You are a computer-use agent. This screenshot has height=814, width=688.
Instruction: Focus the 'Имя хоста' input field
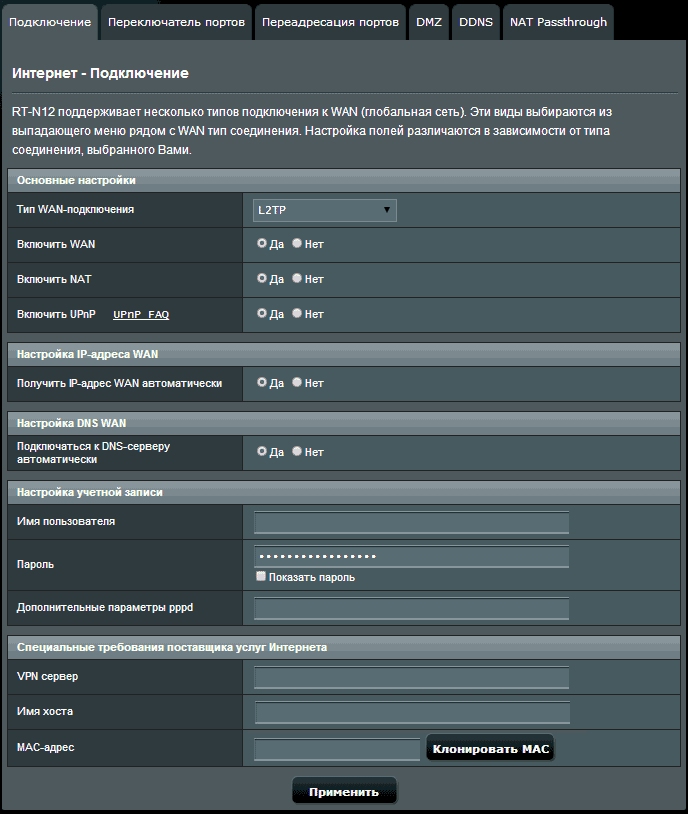coord(411,712)
